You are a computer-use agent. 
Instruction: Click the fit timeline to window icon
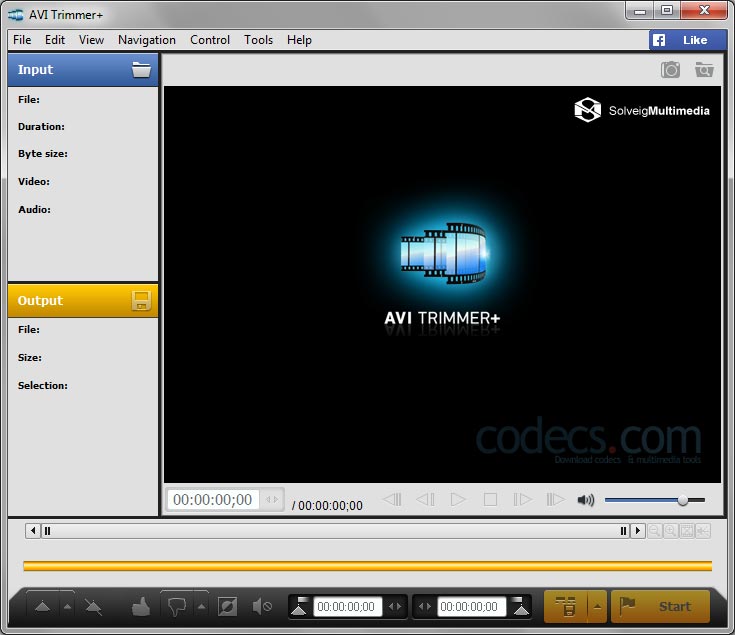[x=687, y=531]
